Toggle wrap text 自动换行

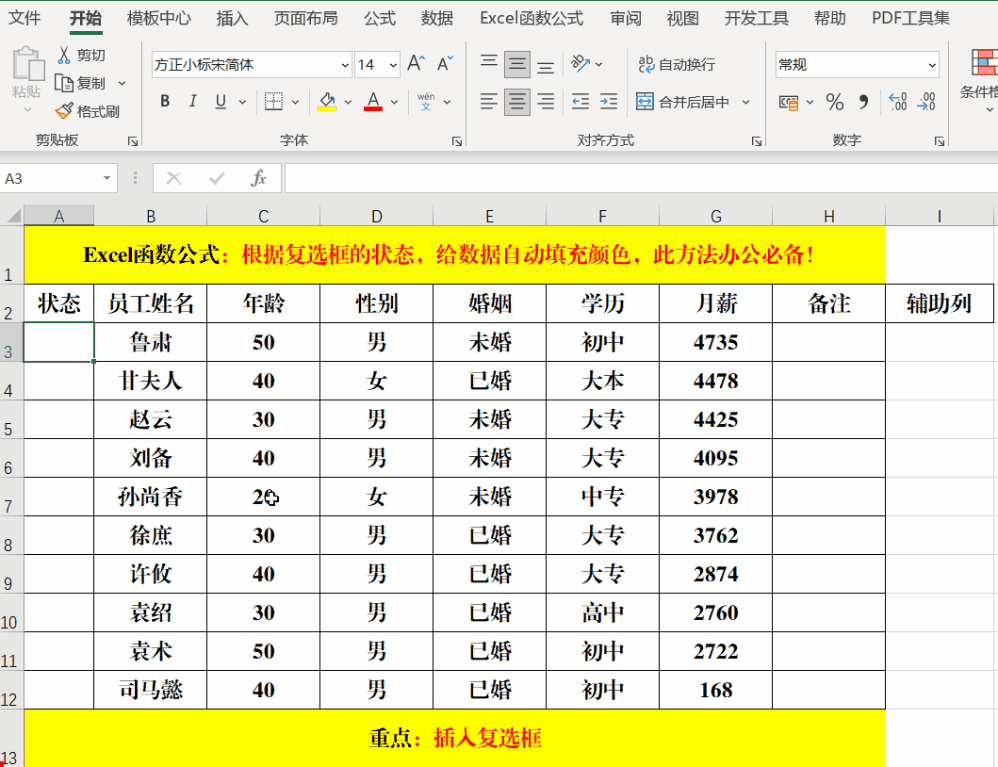tap(677, 64)
